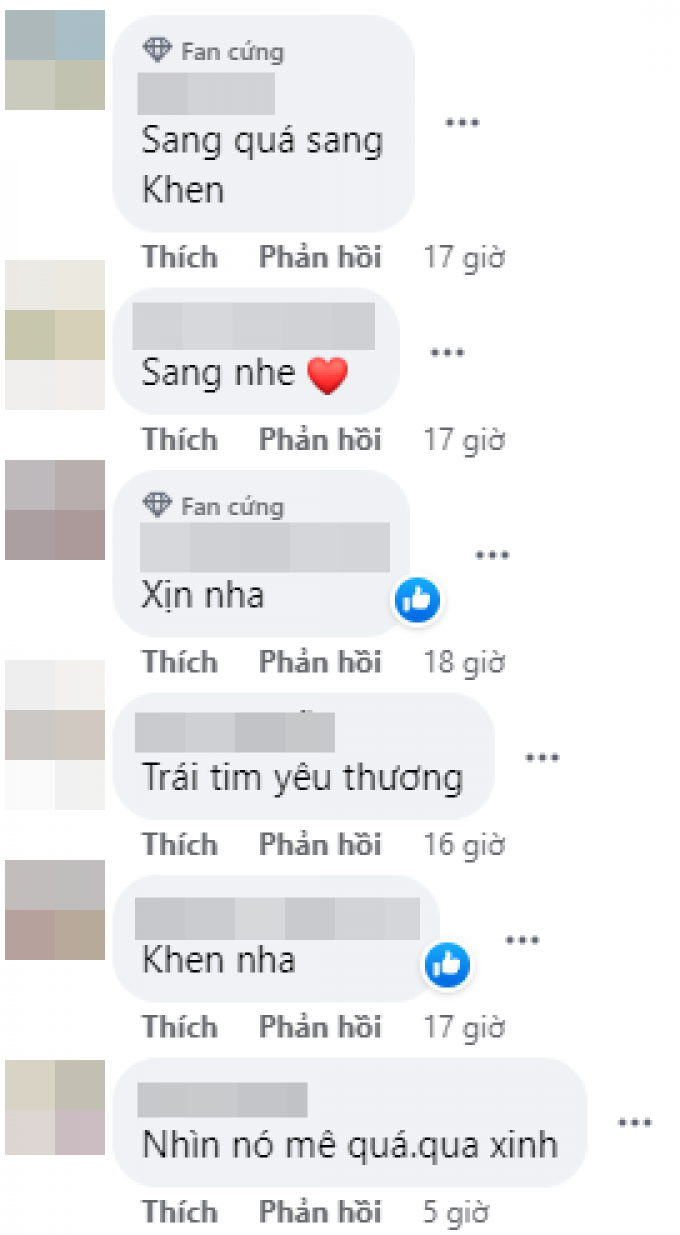Open avatar of first commenter
The width and height of the screenshot is (680, 1235).
point(55,60)
